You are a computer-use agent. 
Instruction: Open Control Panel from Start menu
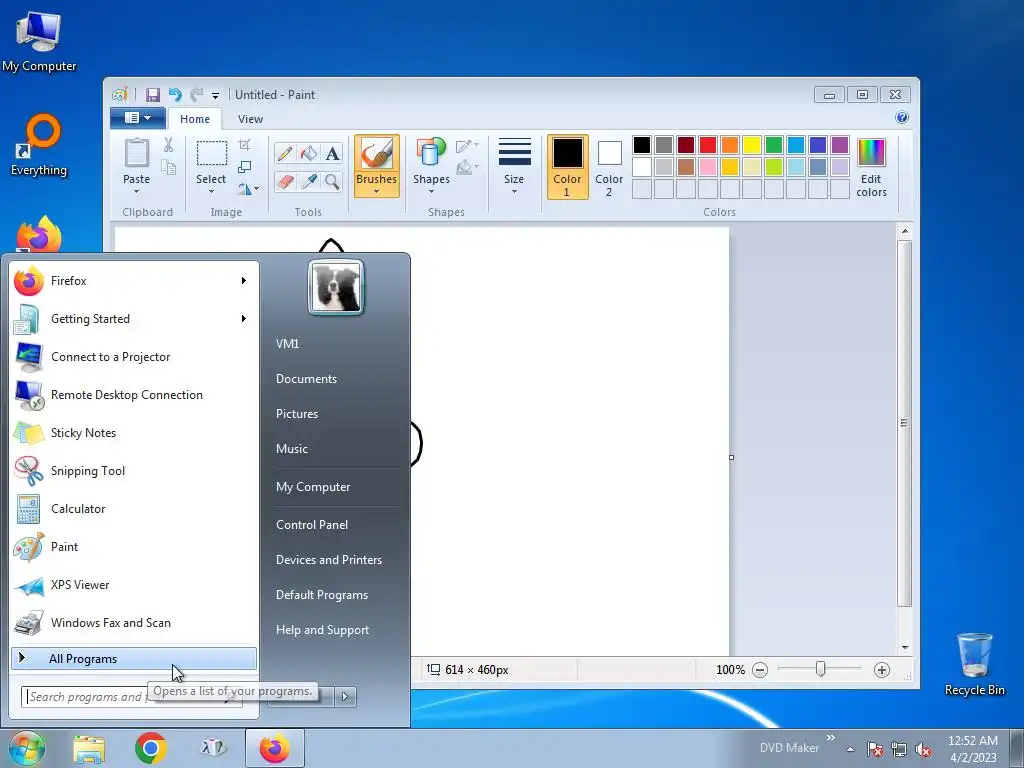312,525
